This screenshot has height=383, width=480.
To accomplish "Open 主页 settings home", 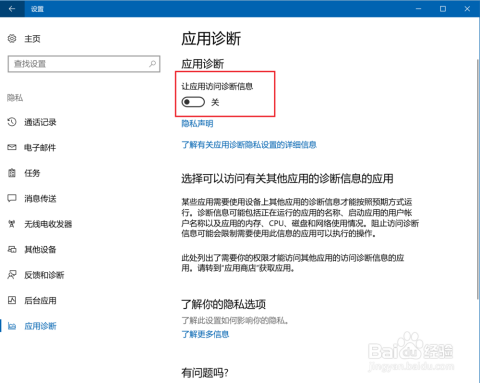I will click(32, 39).
